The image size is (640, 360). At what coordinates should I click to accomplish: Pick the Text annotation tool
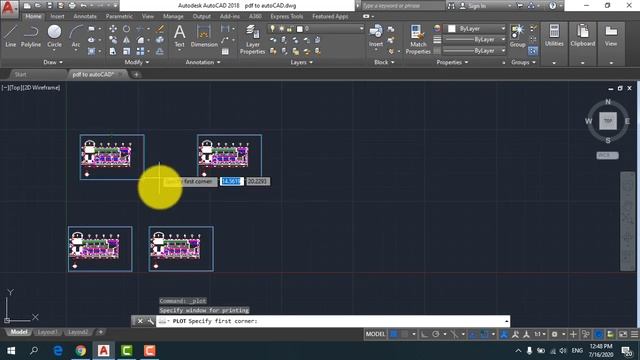[x=180, y=36]
